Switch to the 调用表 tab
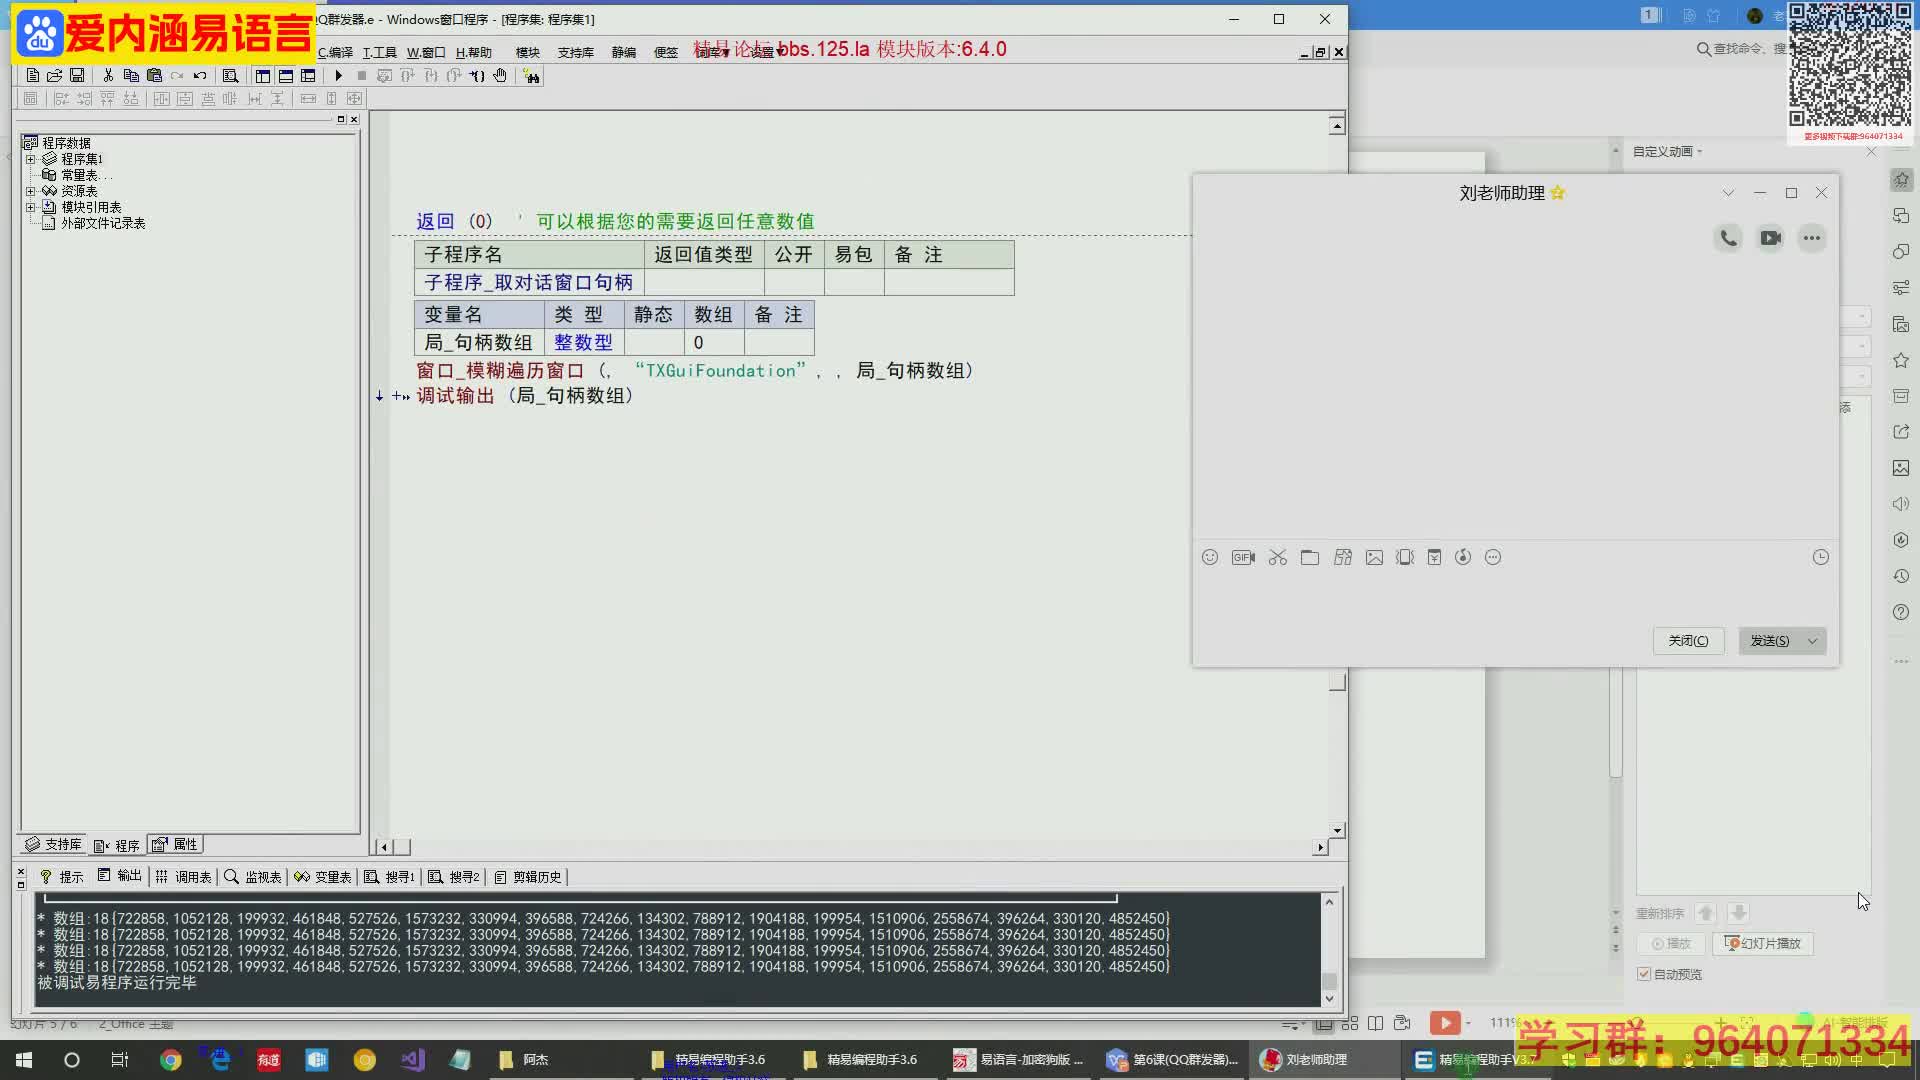The height and width of the screenshot is (1080, 1920). pos(184,877)
